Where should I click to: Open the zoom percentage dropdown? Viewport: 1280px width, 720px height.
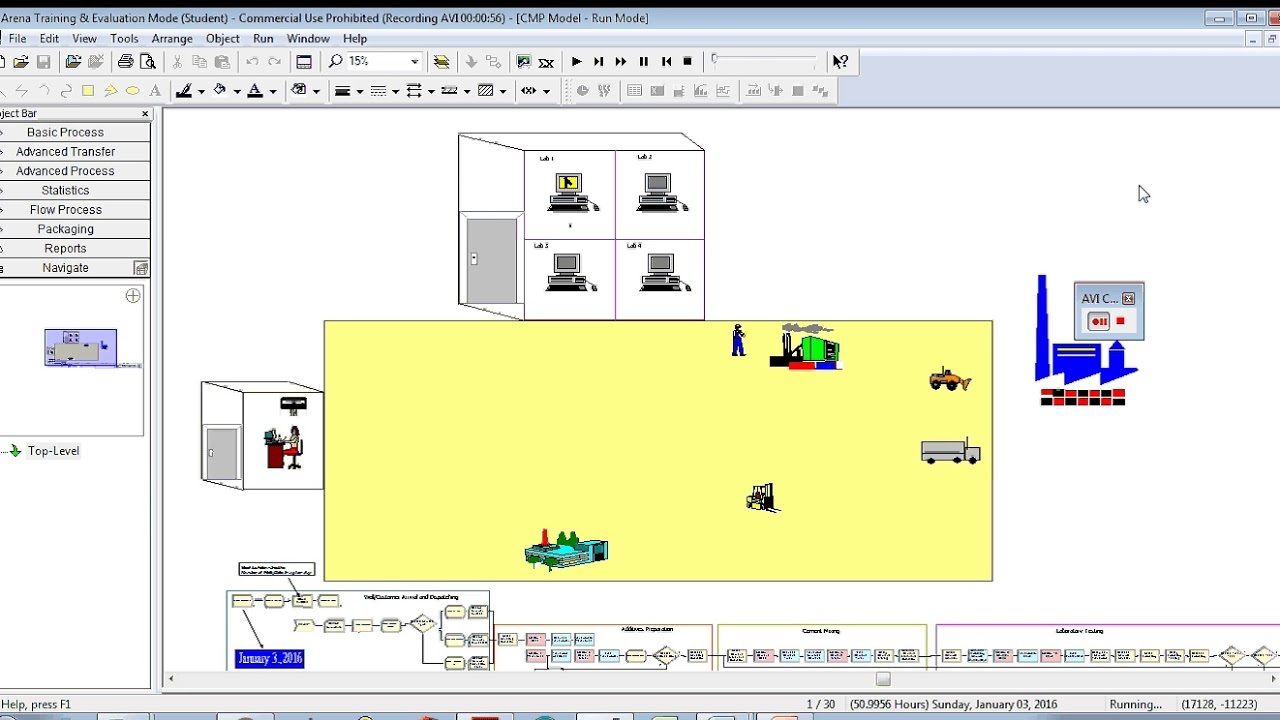414,62
